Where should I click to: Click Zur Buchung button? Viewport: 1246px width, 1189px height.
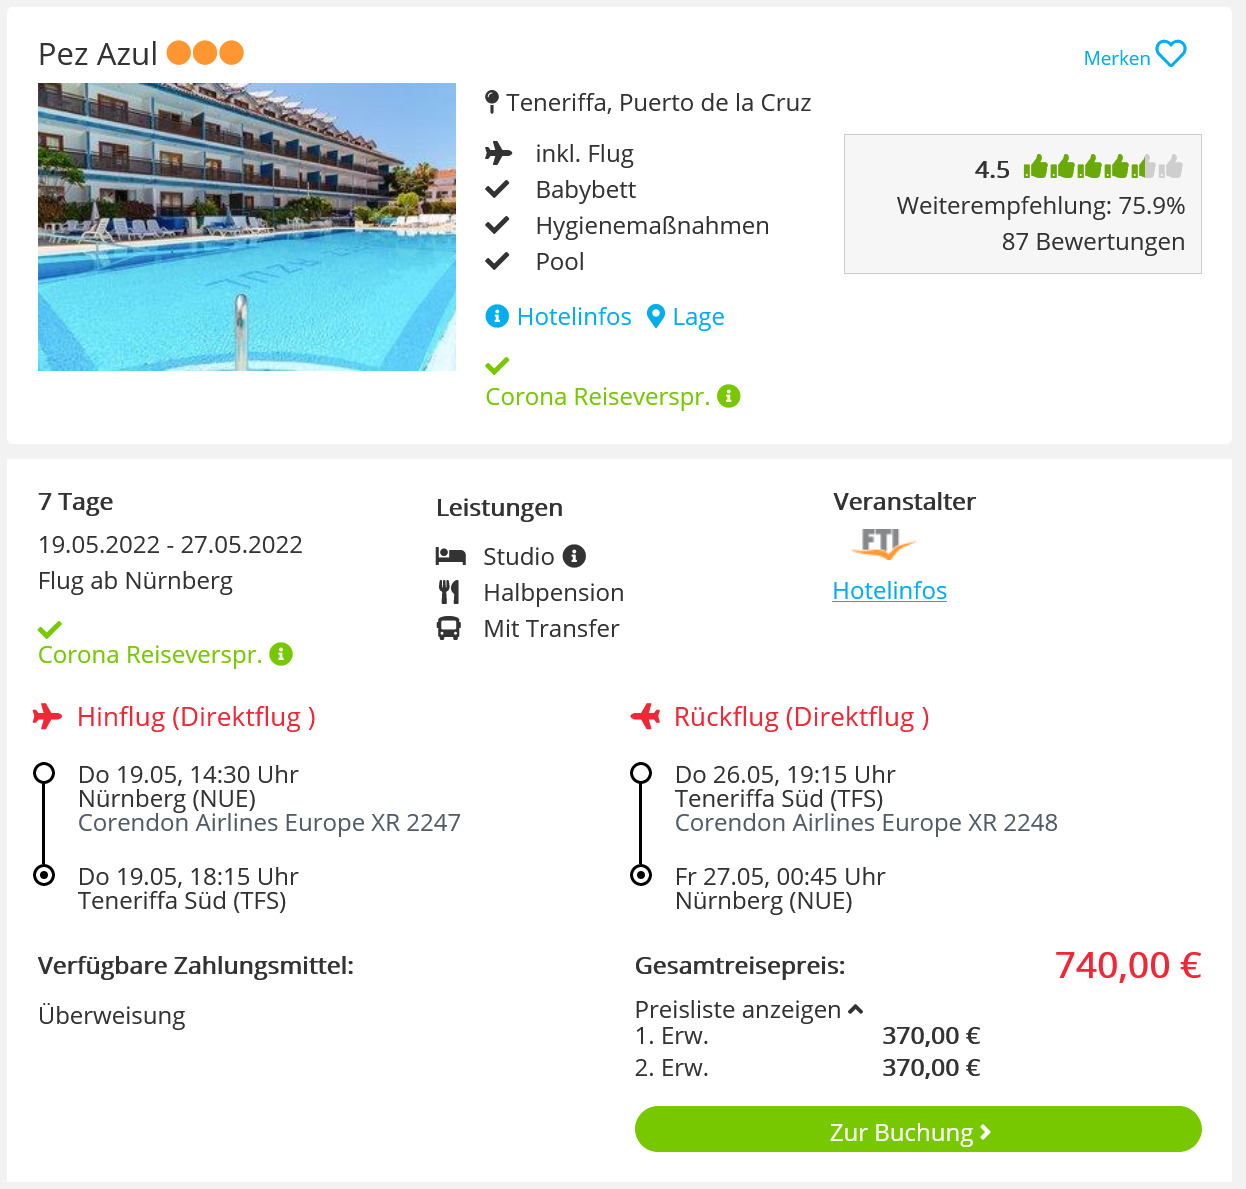918,1129
